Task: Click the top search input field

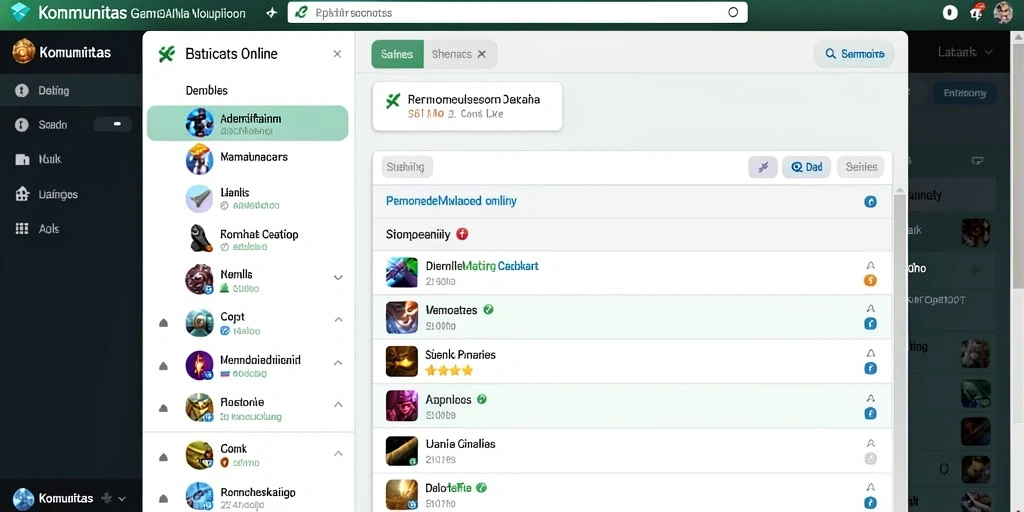Action: (517, 12)
